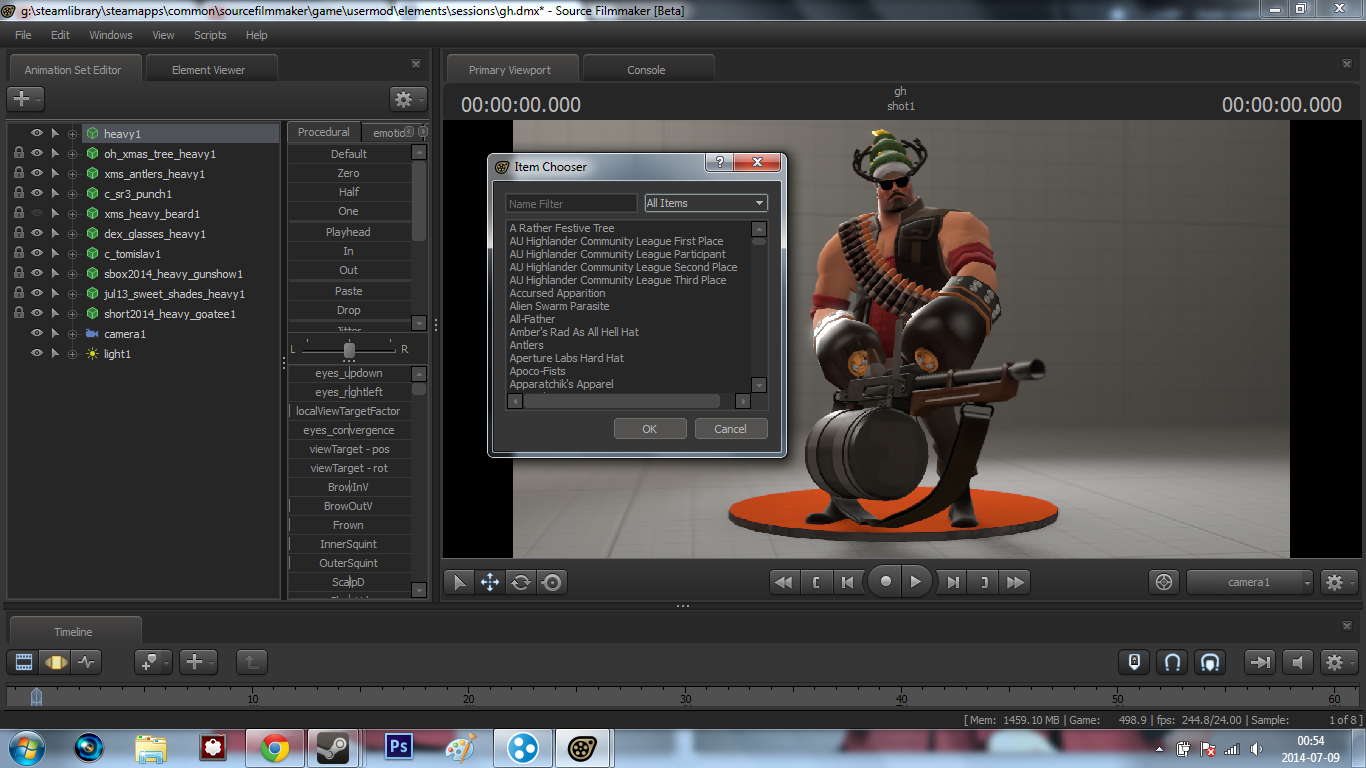The width and height of the screenshot is (1366, 768).
Task: Open the Animation Set Editor gear settings
Action: click(408, 99)
